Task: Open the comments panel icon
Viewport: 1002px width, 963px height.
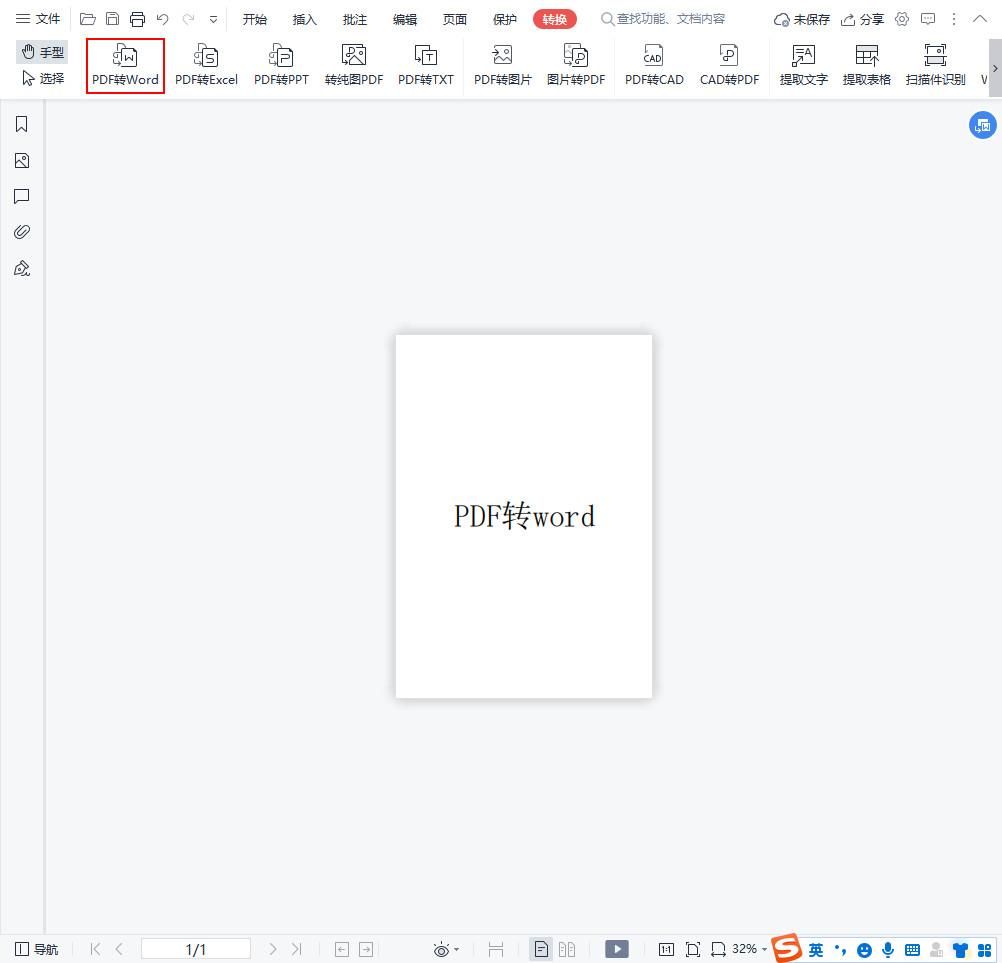Action: [21, 196]
